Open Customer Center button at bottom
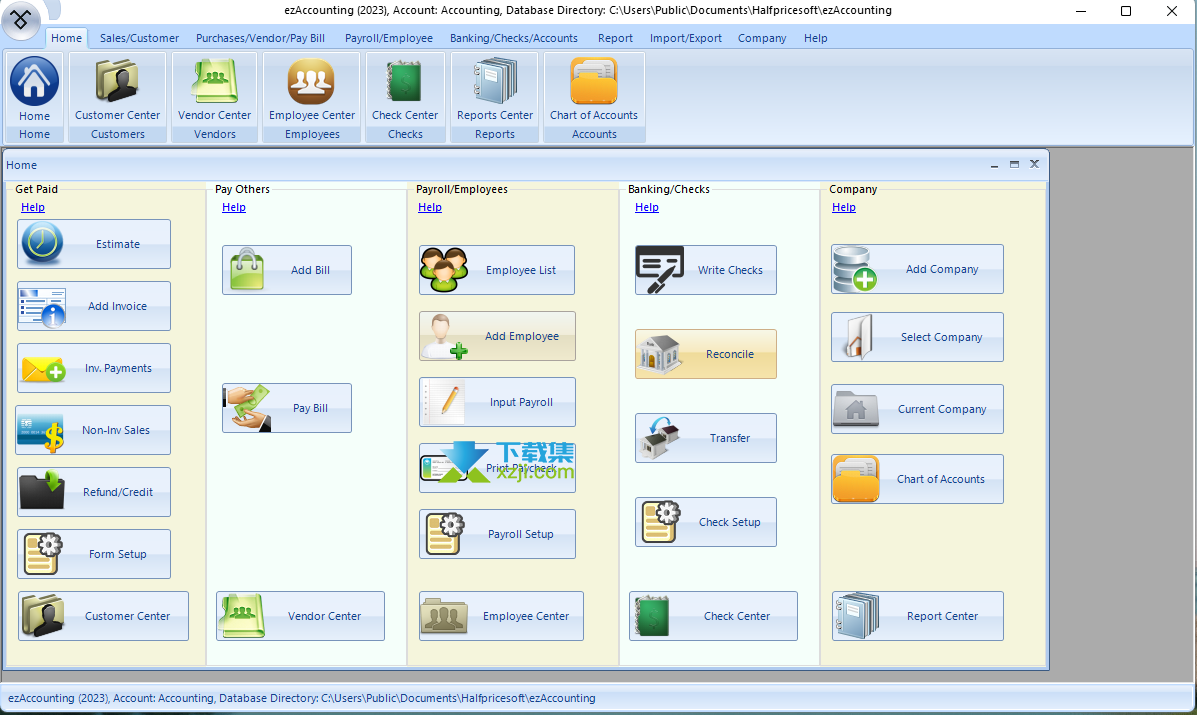The image size is (1197, 715). tap(103, 616)
